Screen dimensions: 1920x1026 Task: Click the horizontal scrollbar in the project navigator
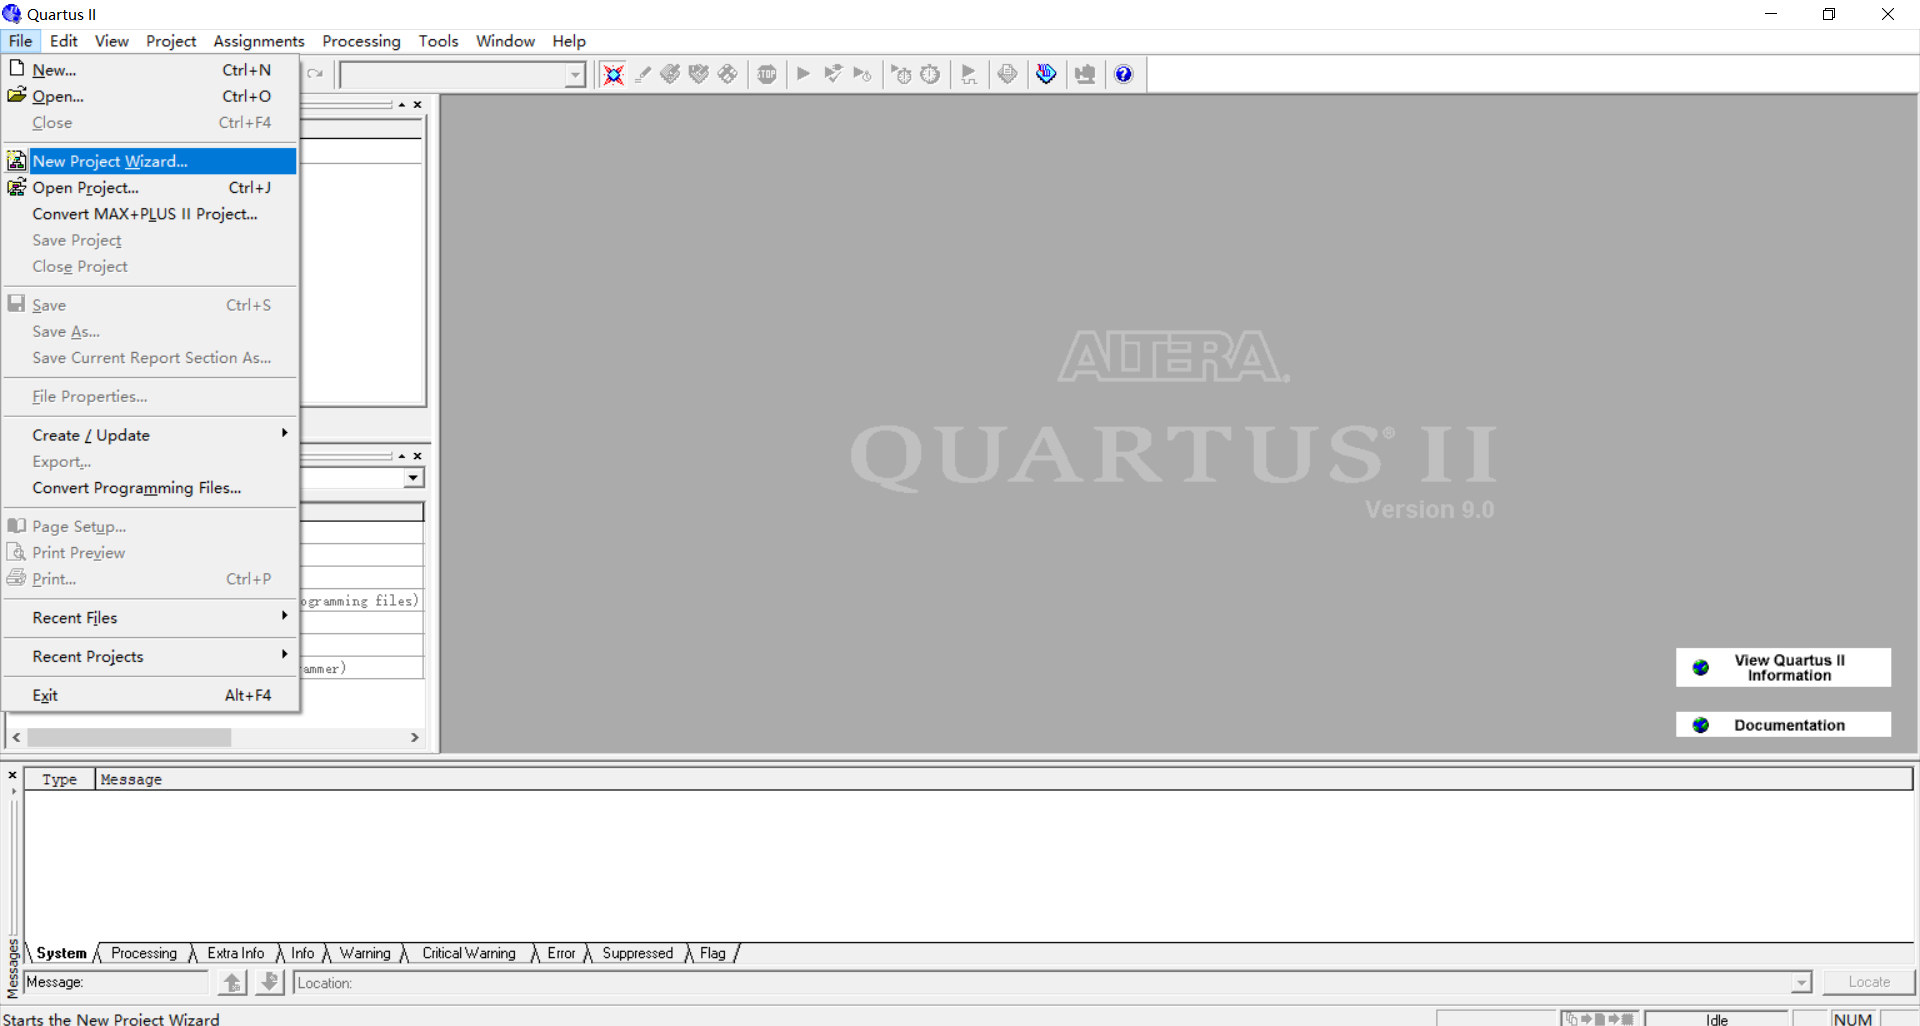[130, 737]
